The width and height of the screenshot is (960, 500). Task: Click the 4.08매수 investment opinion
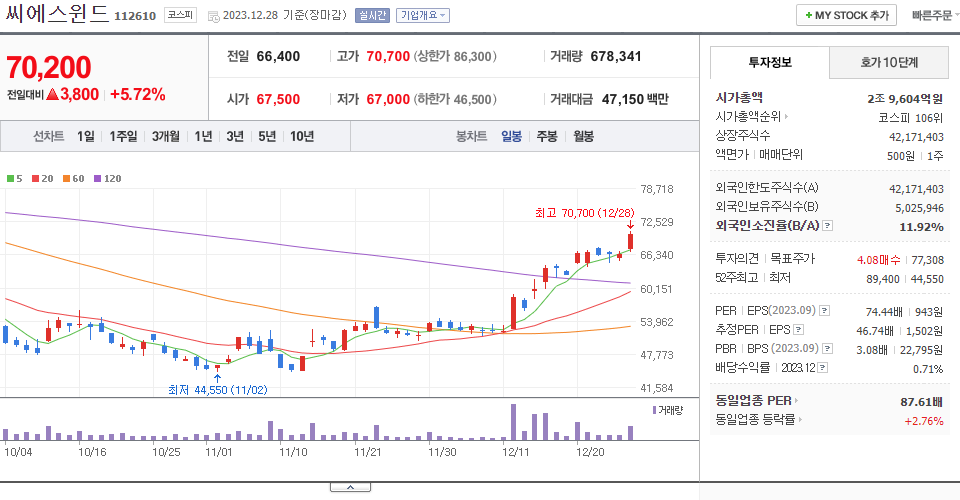tap(879, 260)
